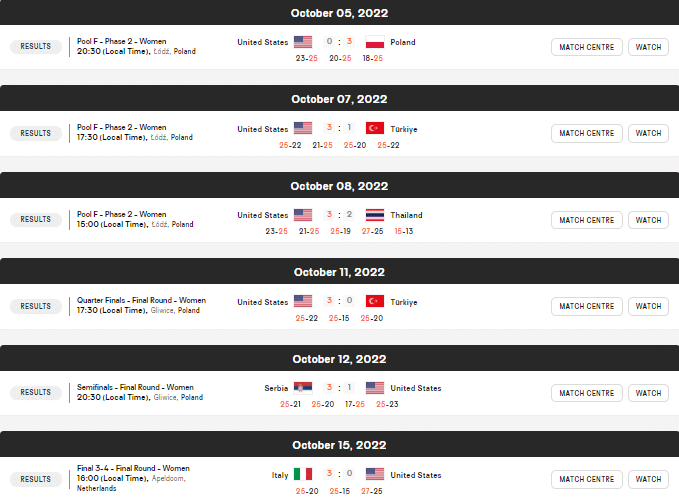
Task: Click Türkiye flag in October 07 match
Action: pyautogui.click(x=375, y=129)
